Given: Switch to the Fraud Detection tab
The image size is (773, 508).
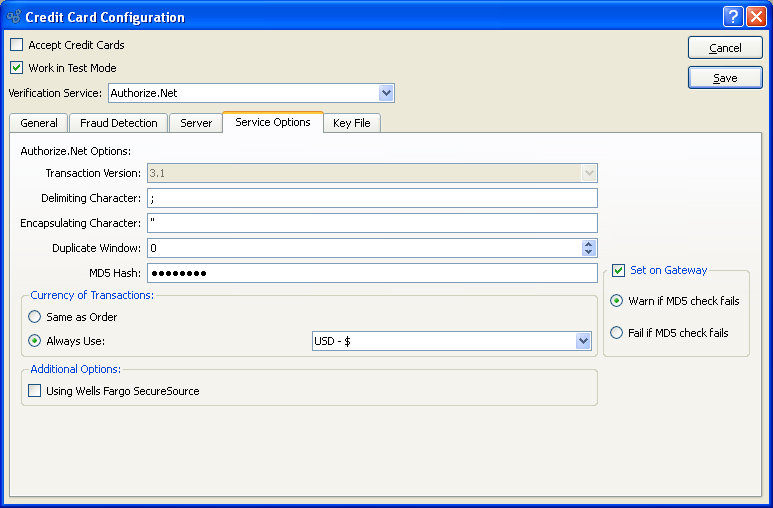Looking at the screenshot, I should click(119, 123).
